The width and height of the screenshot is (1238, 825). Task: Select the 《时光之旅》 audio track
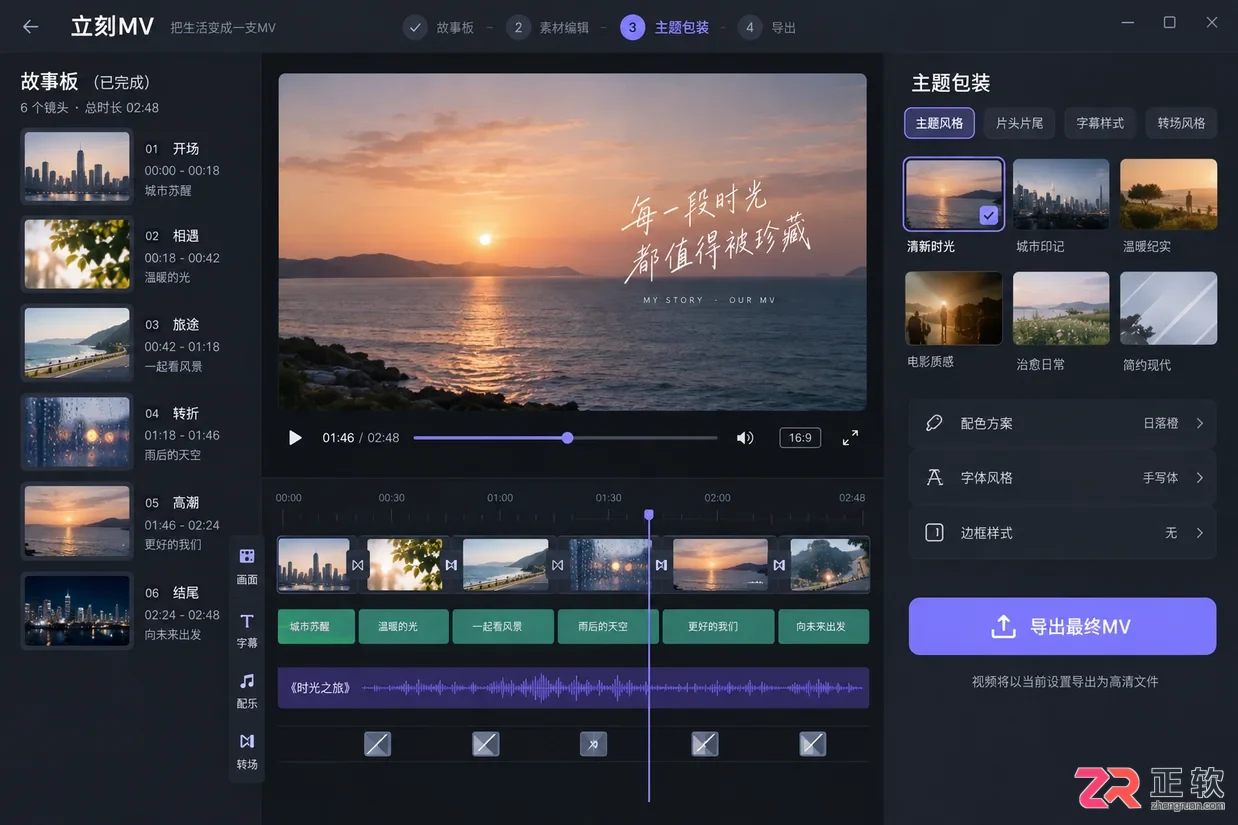click(573, 688)
